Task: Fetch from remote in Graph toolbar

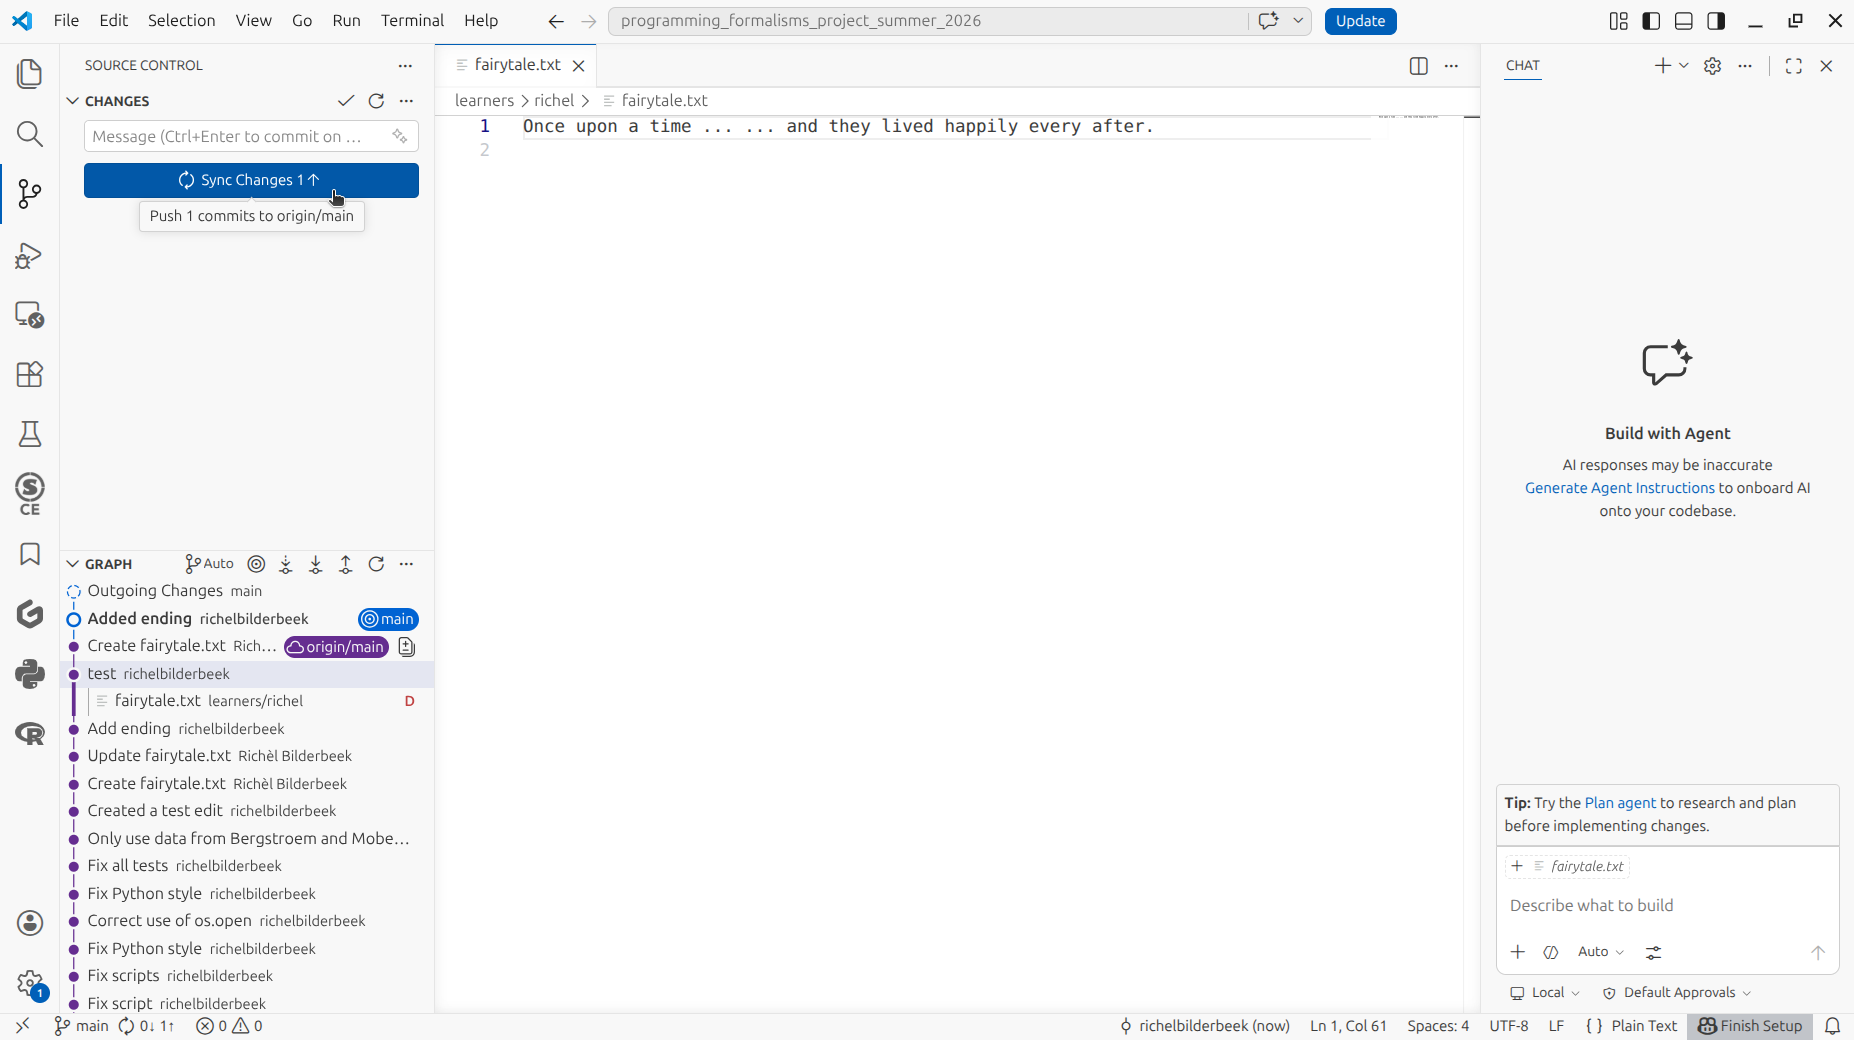Action: pyautogui.click(x=286, y=564)
